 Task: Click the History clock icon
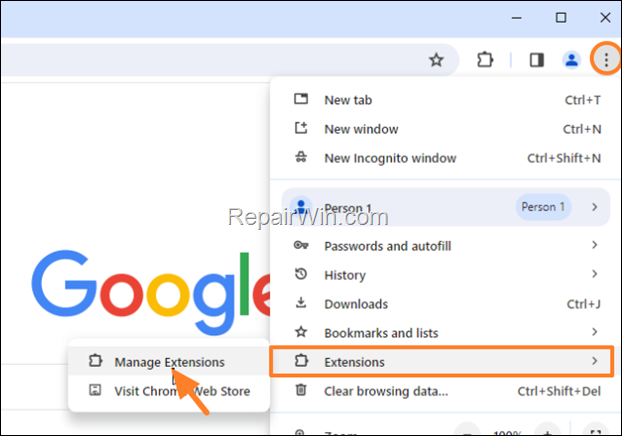pos(301,274)
